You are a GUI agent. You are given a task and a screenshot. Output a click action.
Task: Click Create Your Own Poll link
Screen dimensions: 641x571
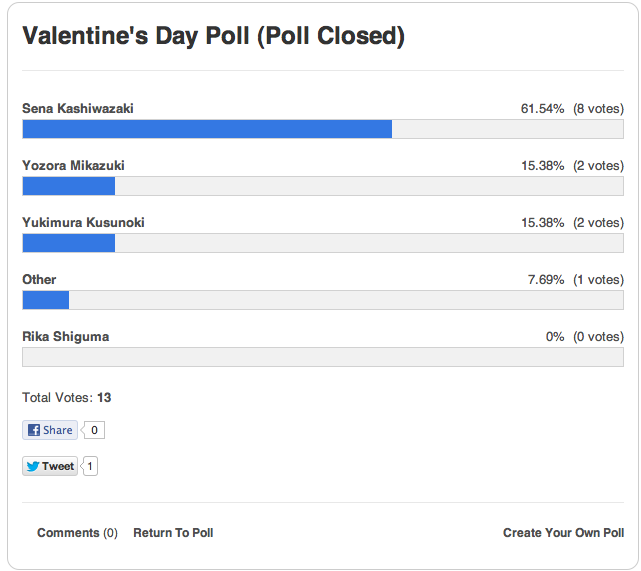[563, 533]
